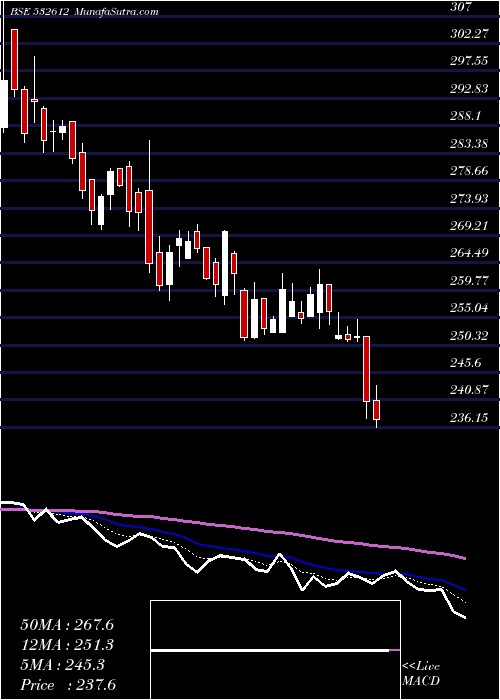This screenshot has height=700, width=500.
Task: Click the 297.55 price axis label
Action: coord(470,61)
